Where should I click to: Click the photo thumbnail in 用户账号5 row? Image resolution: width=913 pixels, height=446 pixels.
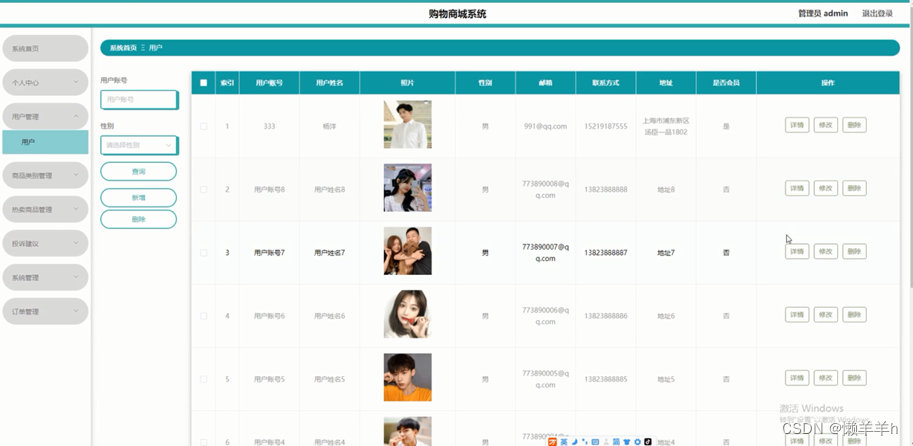point(408,377)
